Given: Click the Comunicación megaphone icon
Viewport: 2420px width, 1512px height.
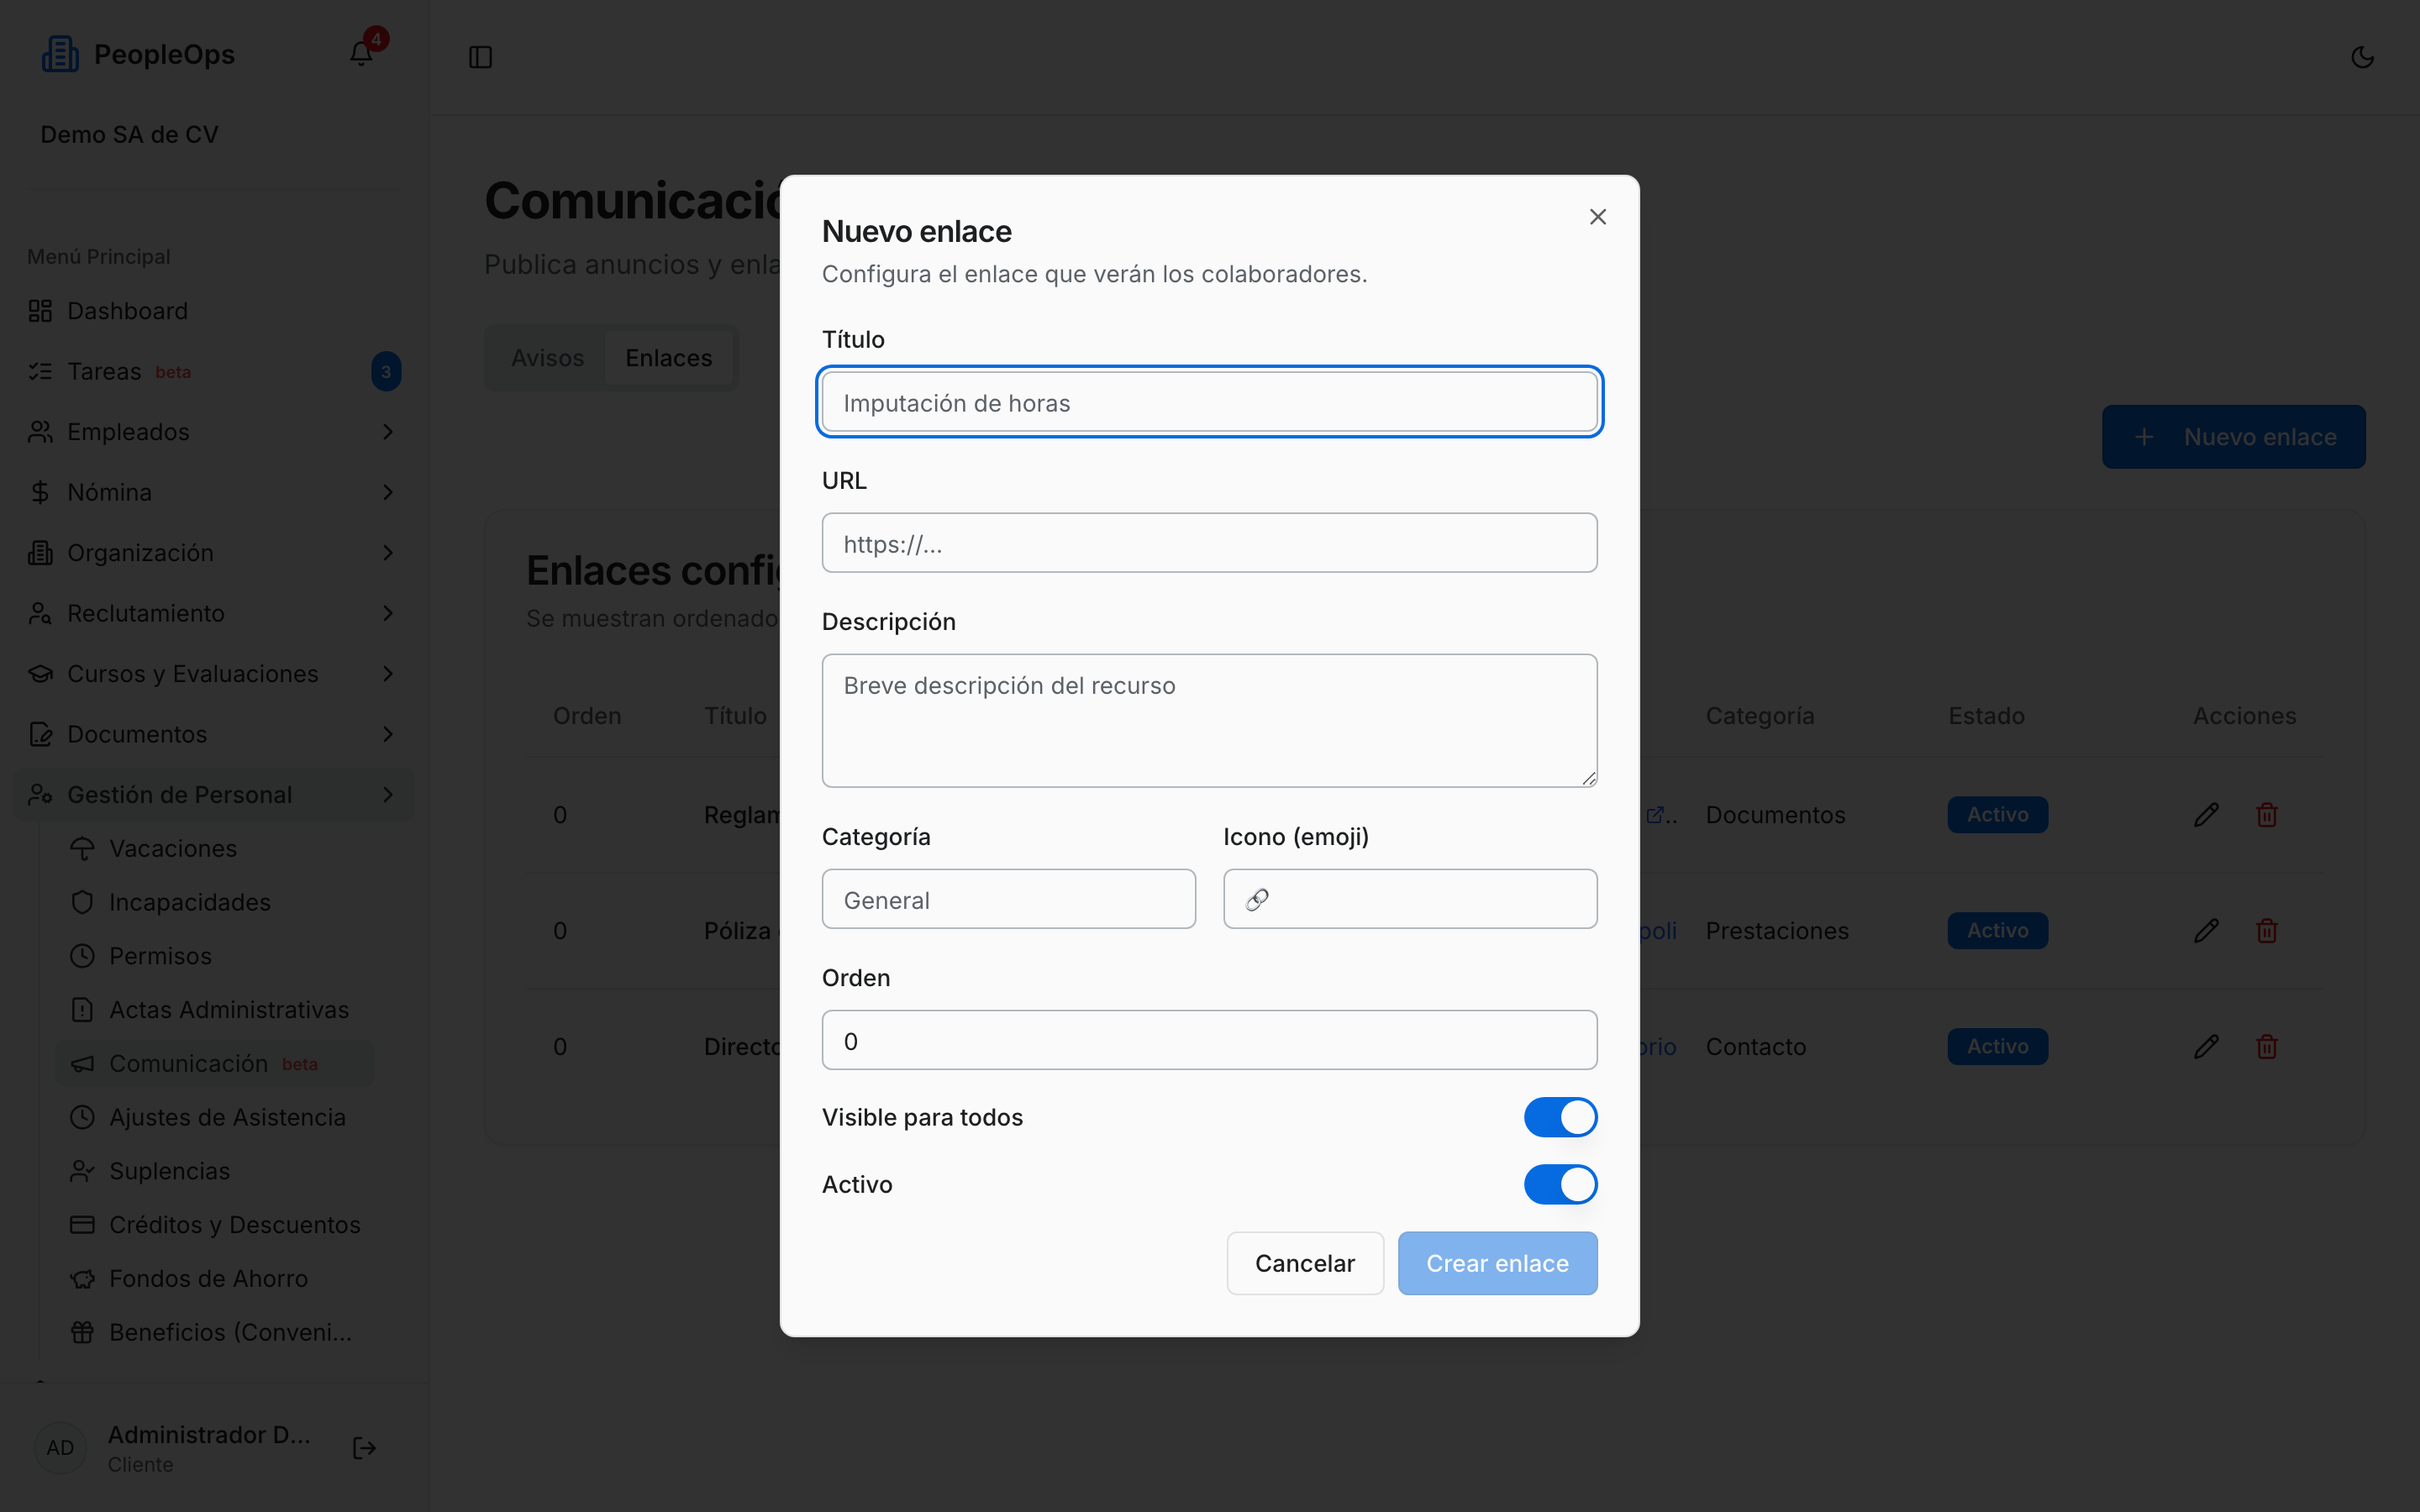Looking at the screenshot, I should (82, 1064).
